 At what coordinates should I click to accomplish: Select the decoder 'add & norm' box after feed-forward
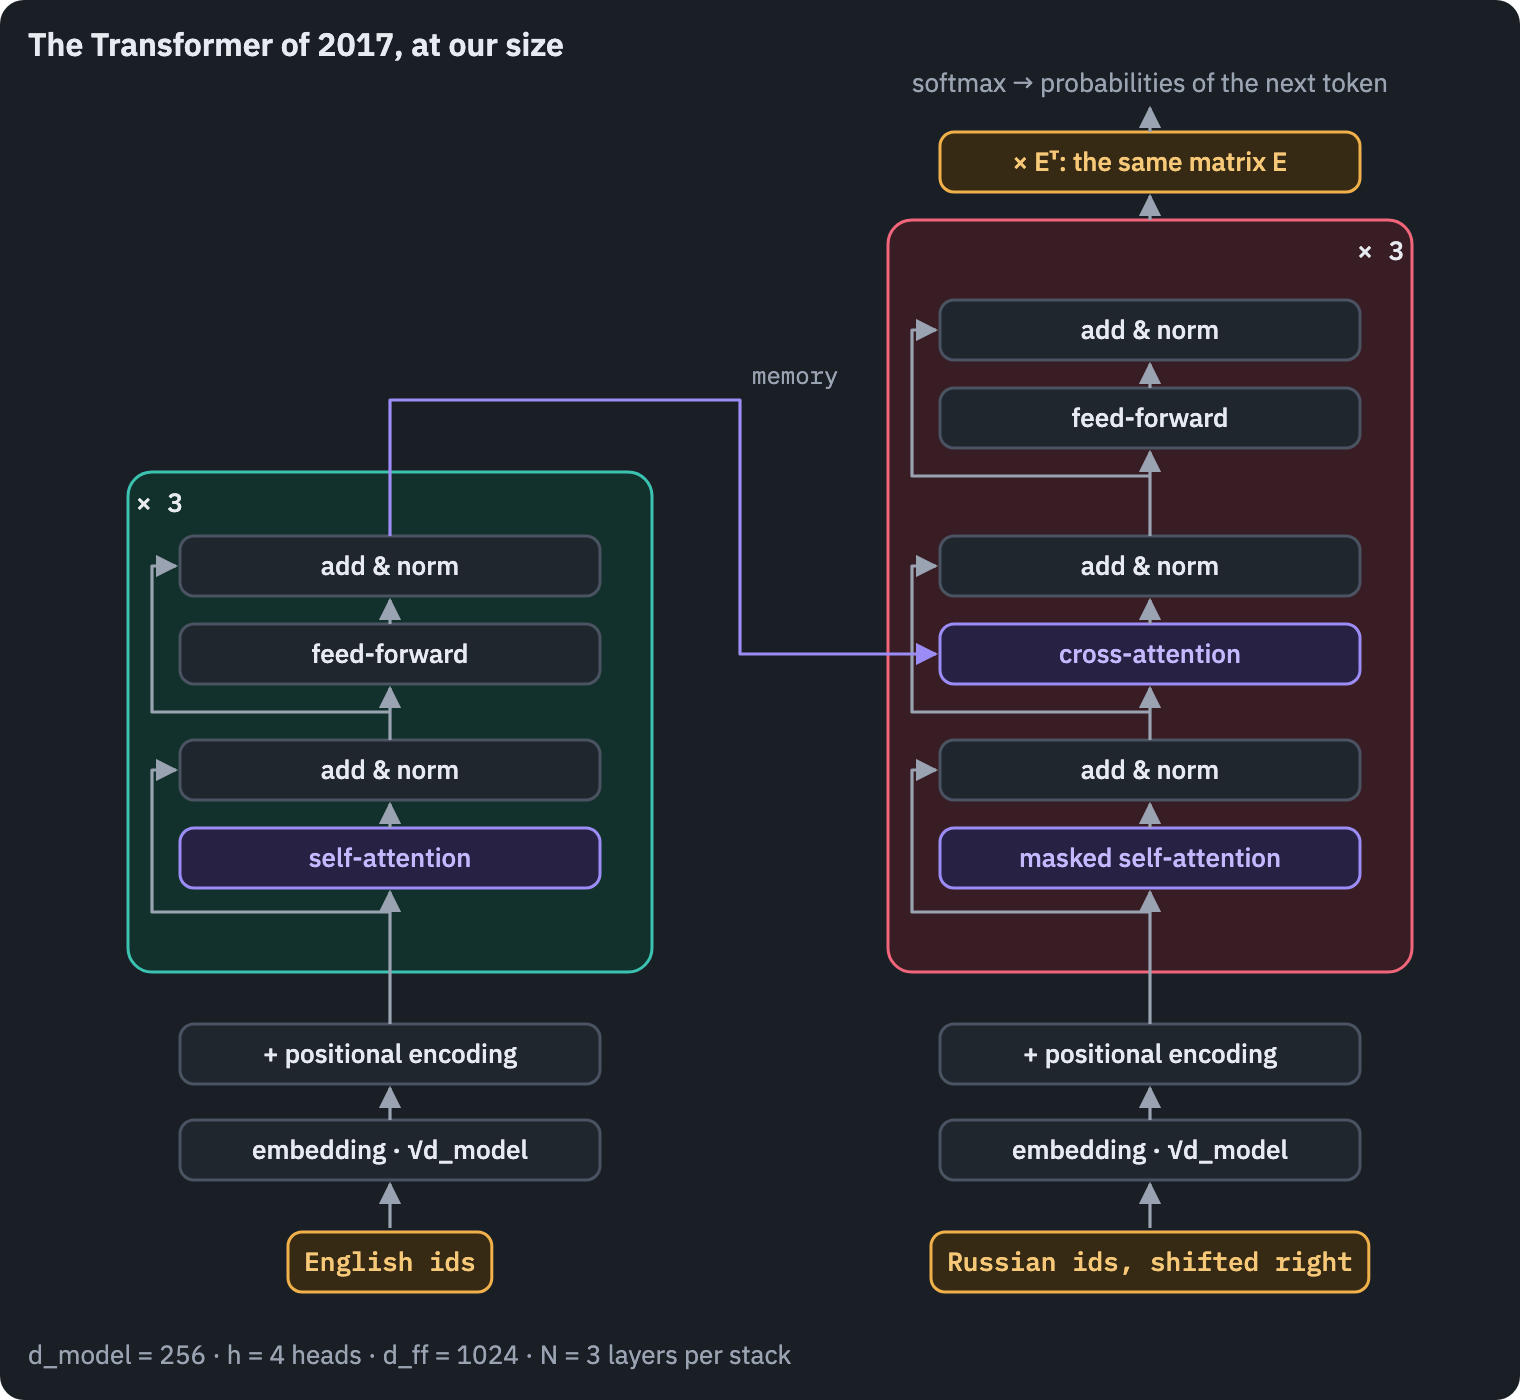point(1150,330)
